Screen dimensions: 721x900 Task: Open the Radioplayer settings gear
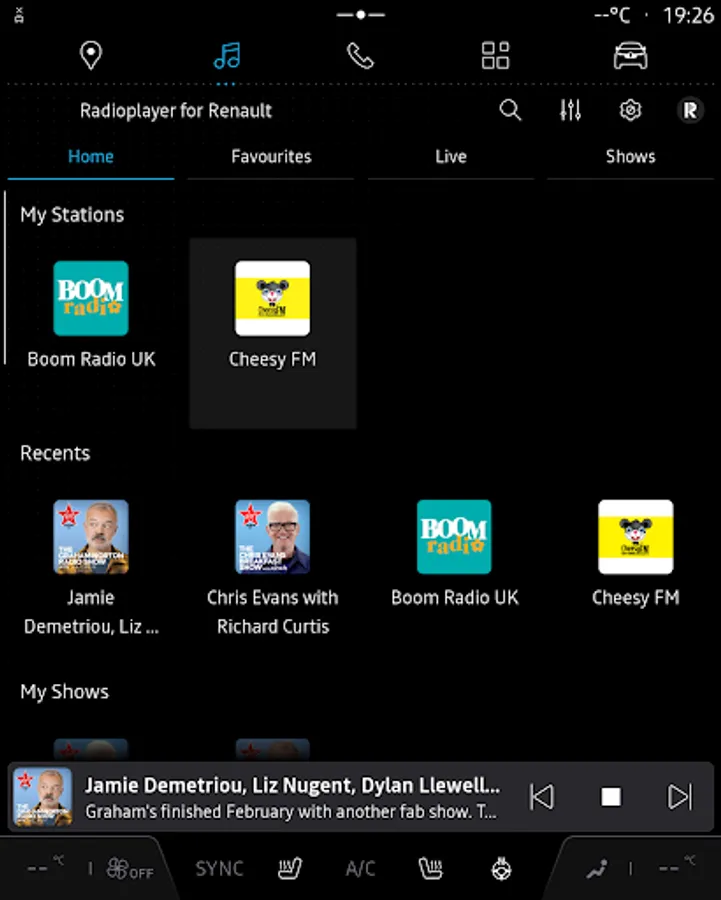(x=630, y=110)
